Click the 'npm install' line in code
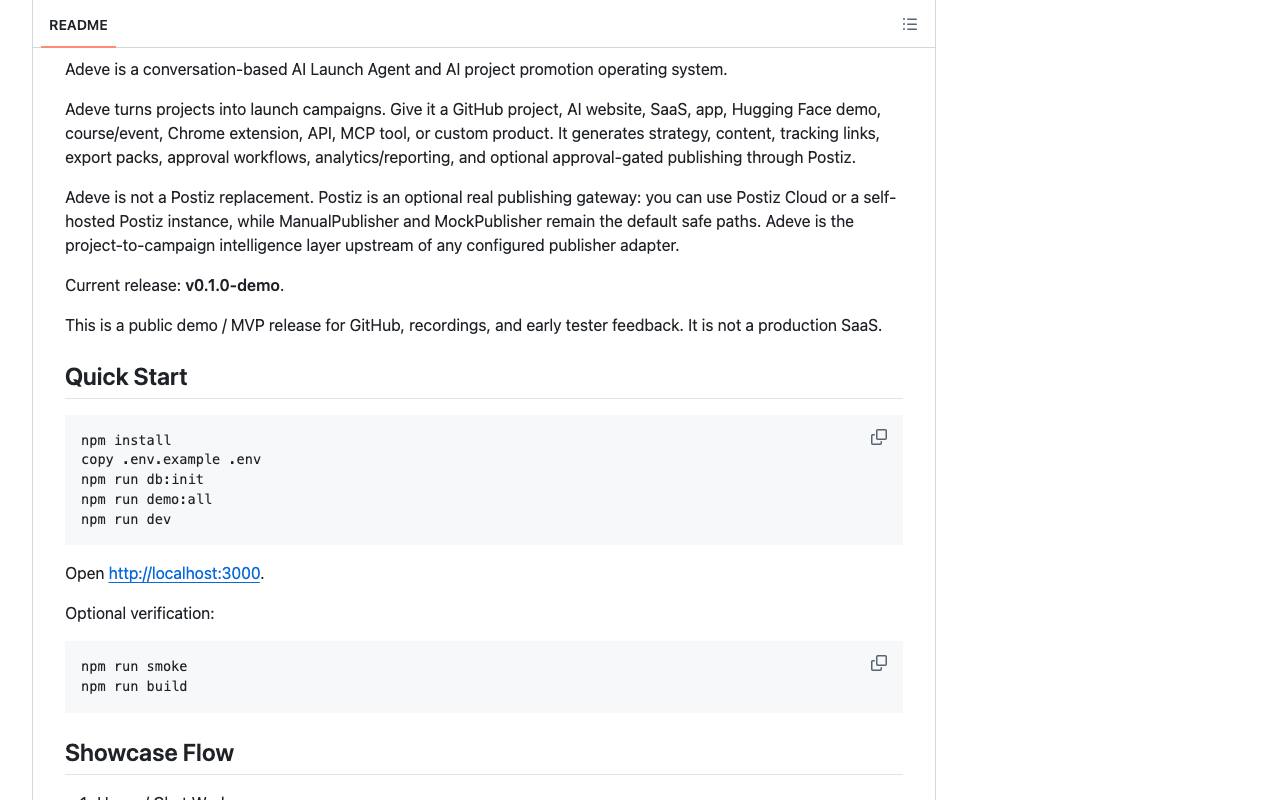This screenshot has width=1280, height=800. click(x=126, y=440)
